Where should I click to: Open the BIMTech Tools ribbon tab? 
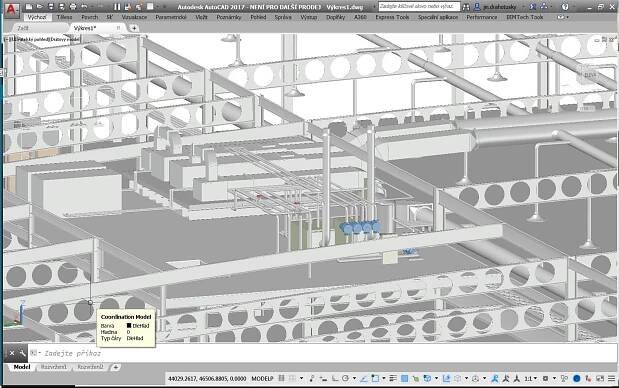coord(525,17)
